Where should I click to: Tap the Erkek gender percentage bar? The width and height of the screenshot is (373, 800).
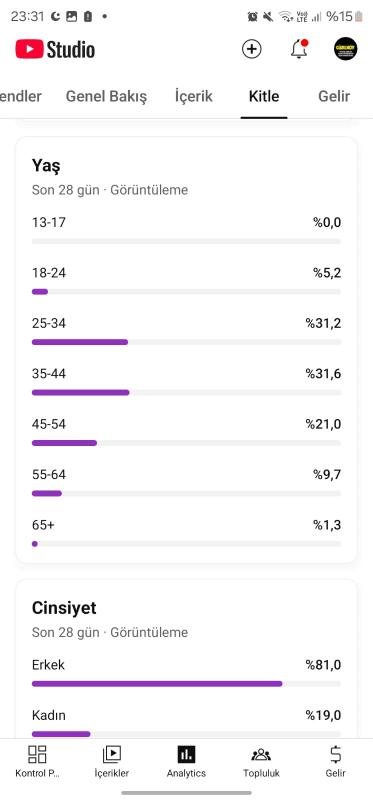pos(186,684)
